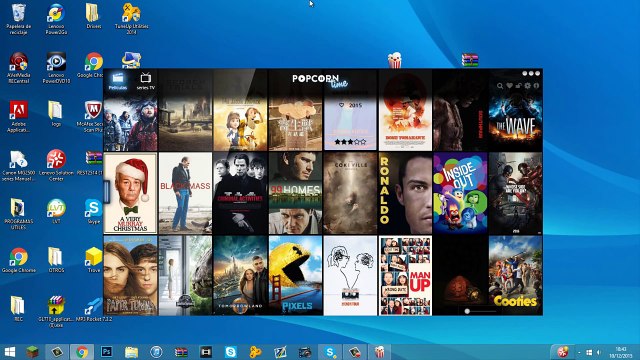Viewport: 640px width, 360px height.
Task: Open the Drivers folder on desktop
Action: 93,16
